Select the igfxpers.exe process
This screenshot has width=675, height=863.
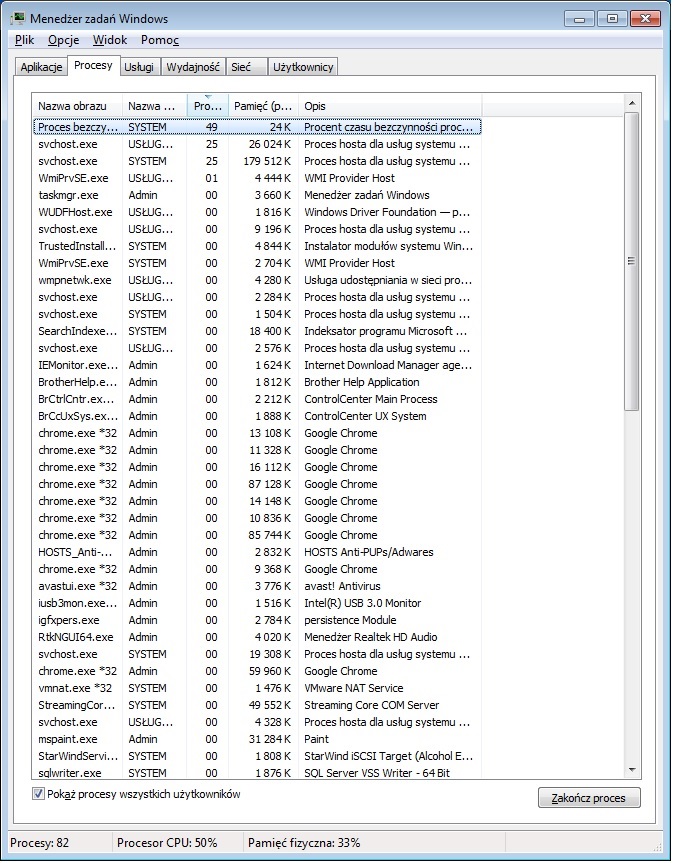[x=257, y=620]
